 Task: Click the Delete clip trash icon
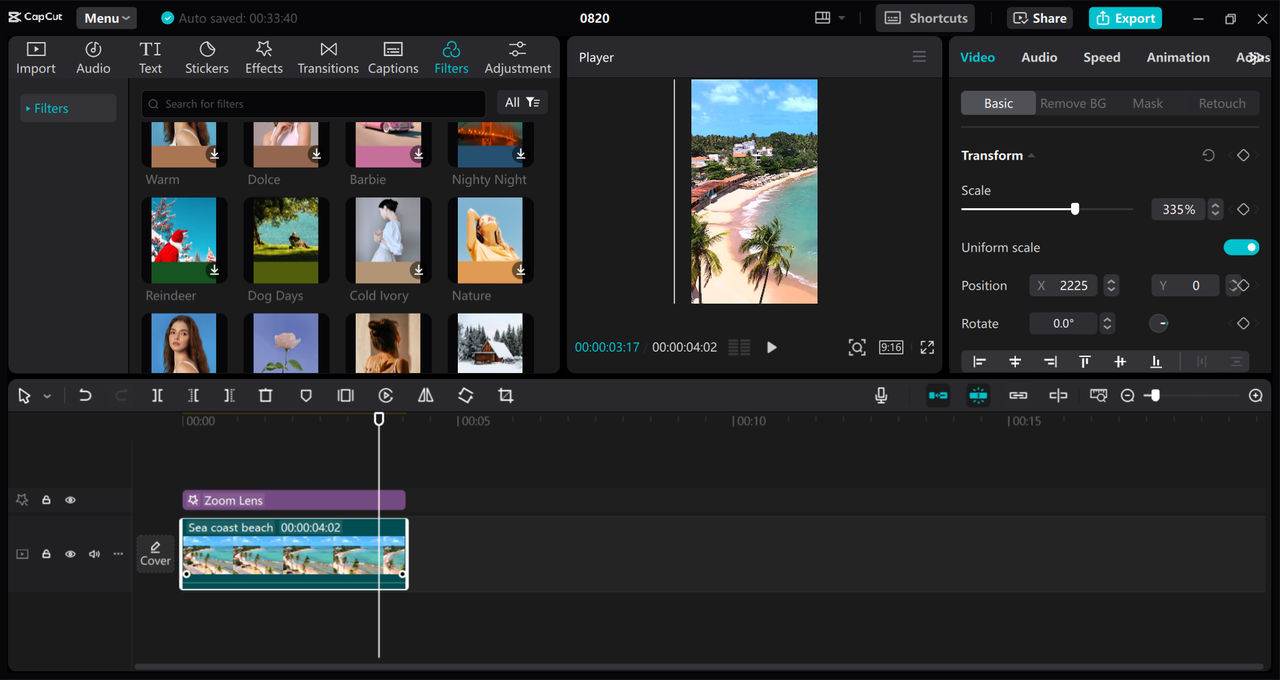tap(265, 396)
